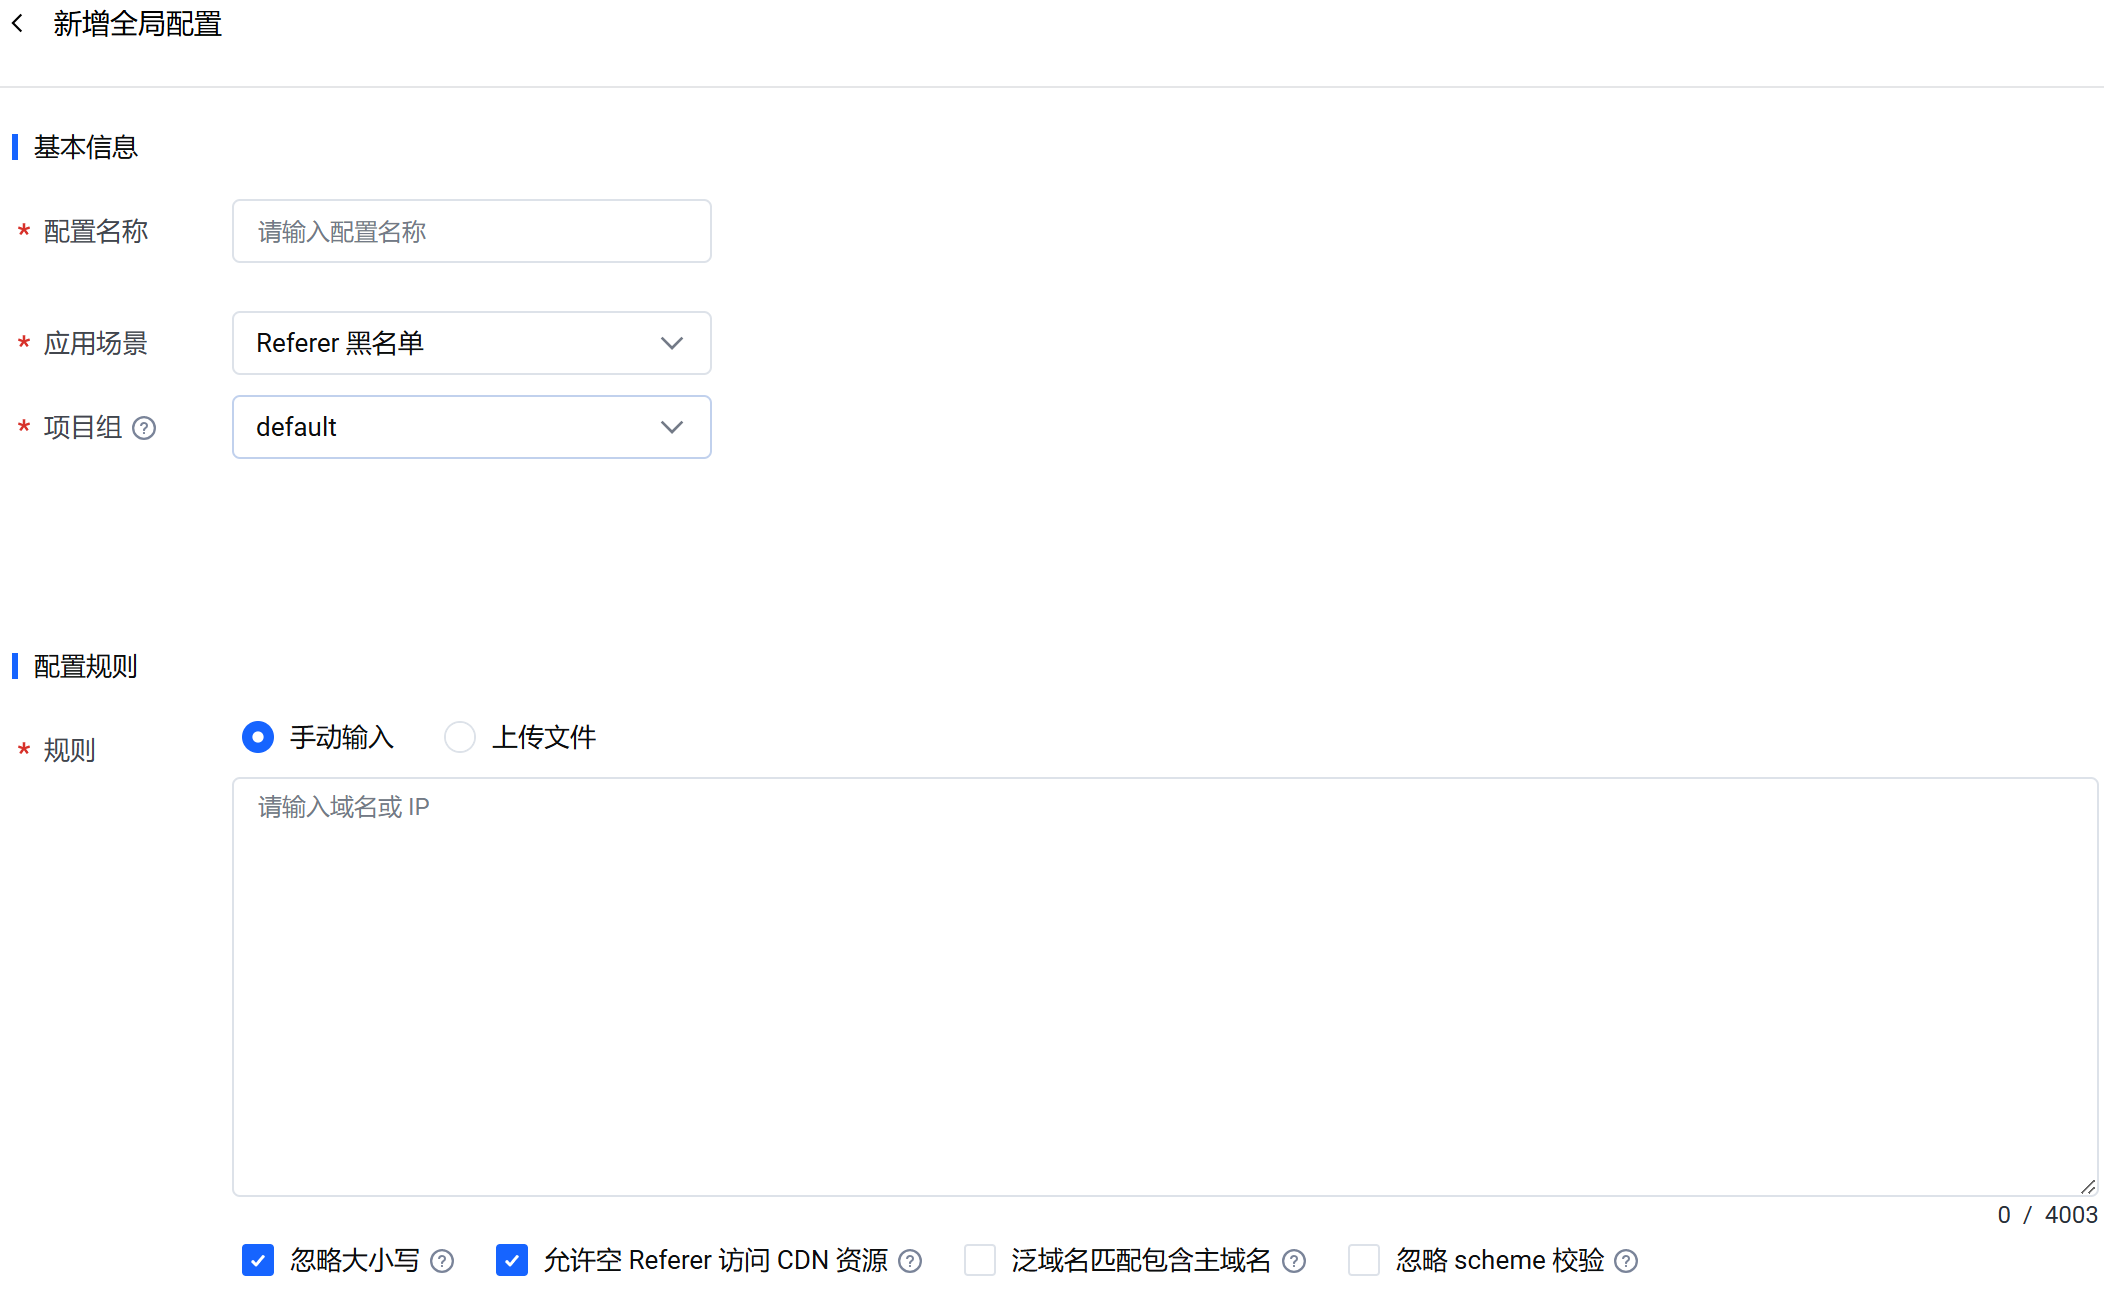Click chevron arrow in Referer 黑名单 dropdown

click(x=672, y=343)
